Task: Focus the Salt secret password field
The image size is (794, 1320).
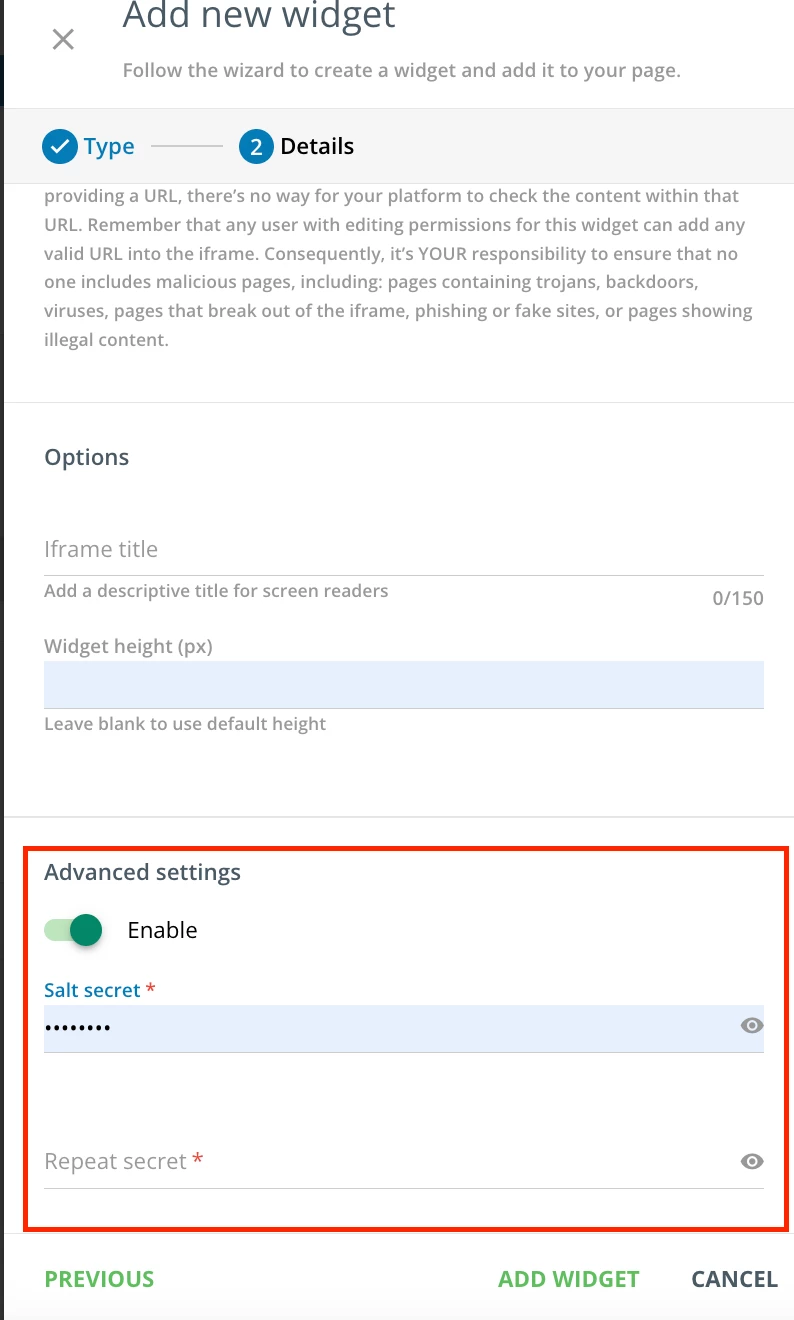Action: point(380,1027)
